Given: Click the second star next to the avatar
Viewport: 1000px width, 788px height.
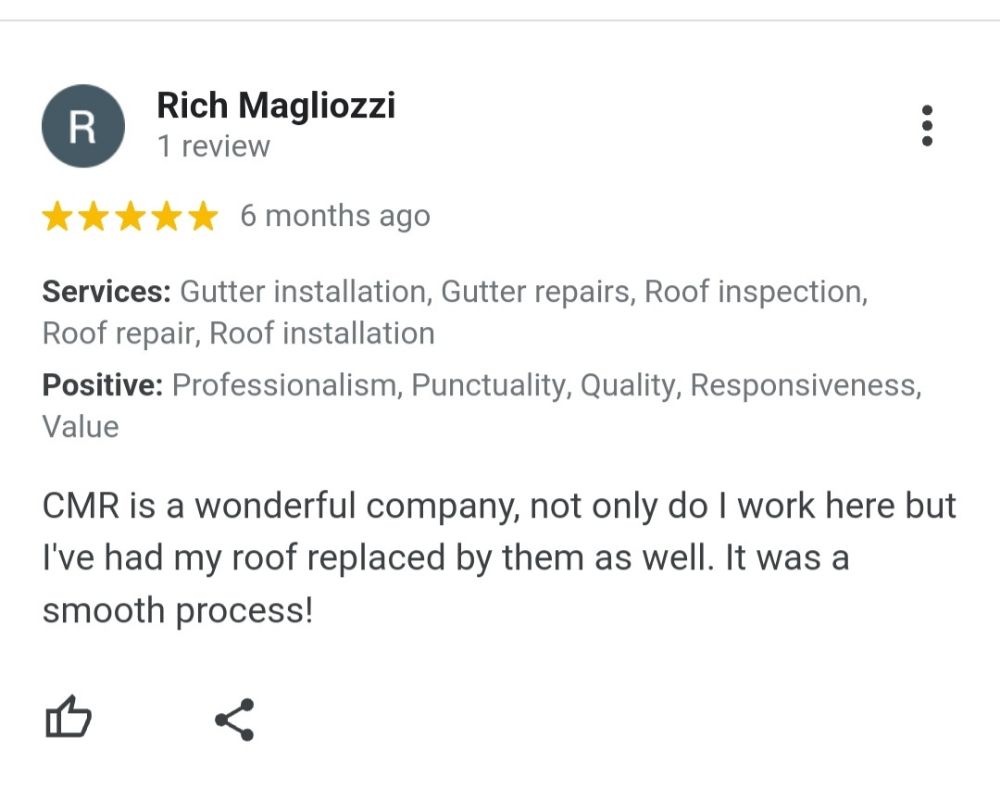Looking at the screenshot, I should click(93, 215).
